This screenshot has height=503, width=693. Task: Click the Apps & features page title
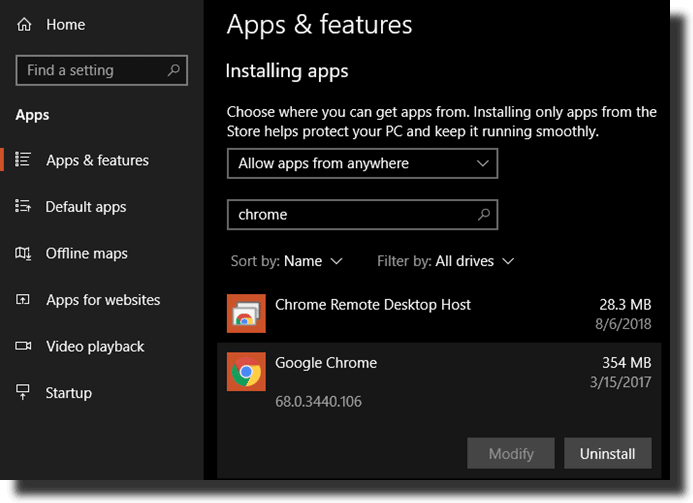[x=319, y=25]
